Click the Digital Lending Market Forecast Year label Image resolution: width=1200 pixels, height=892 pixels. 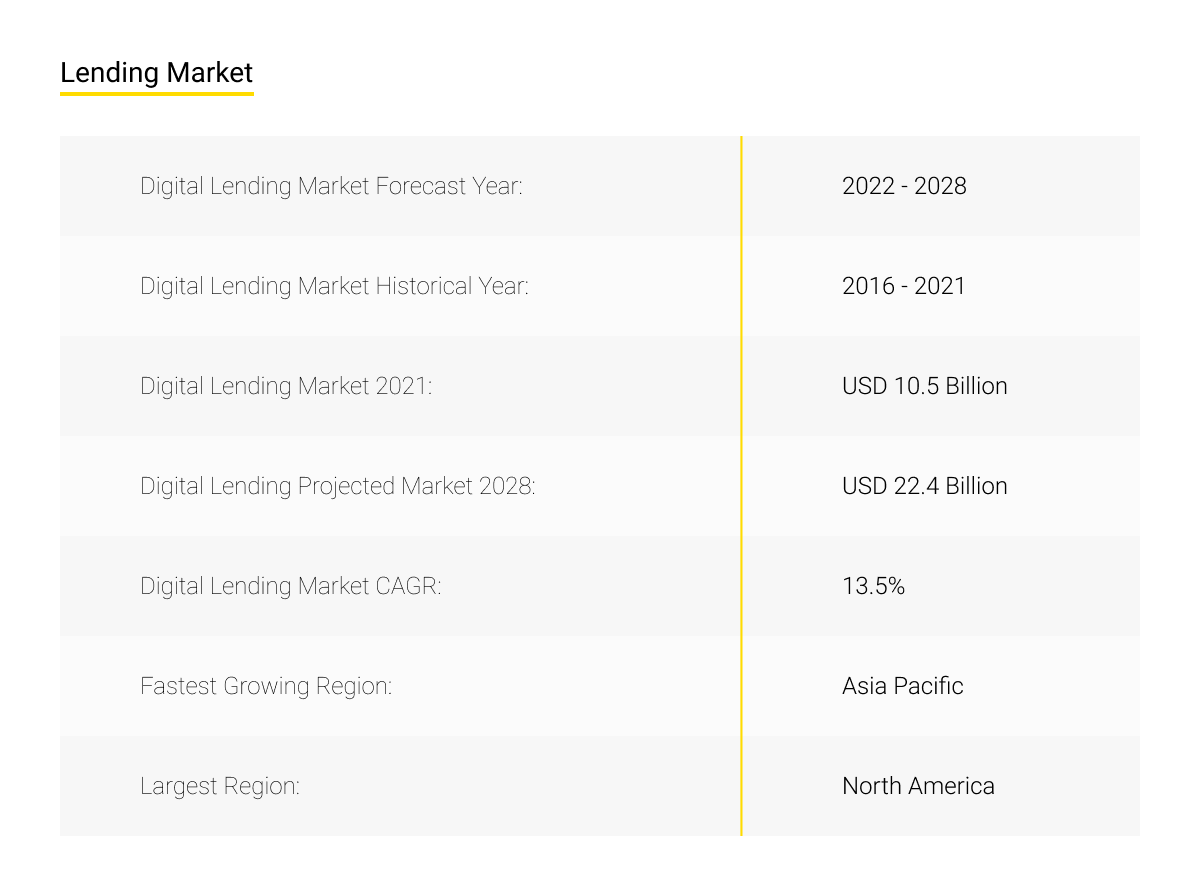point(332,186)
